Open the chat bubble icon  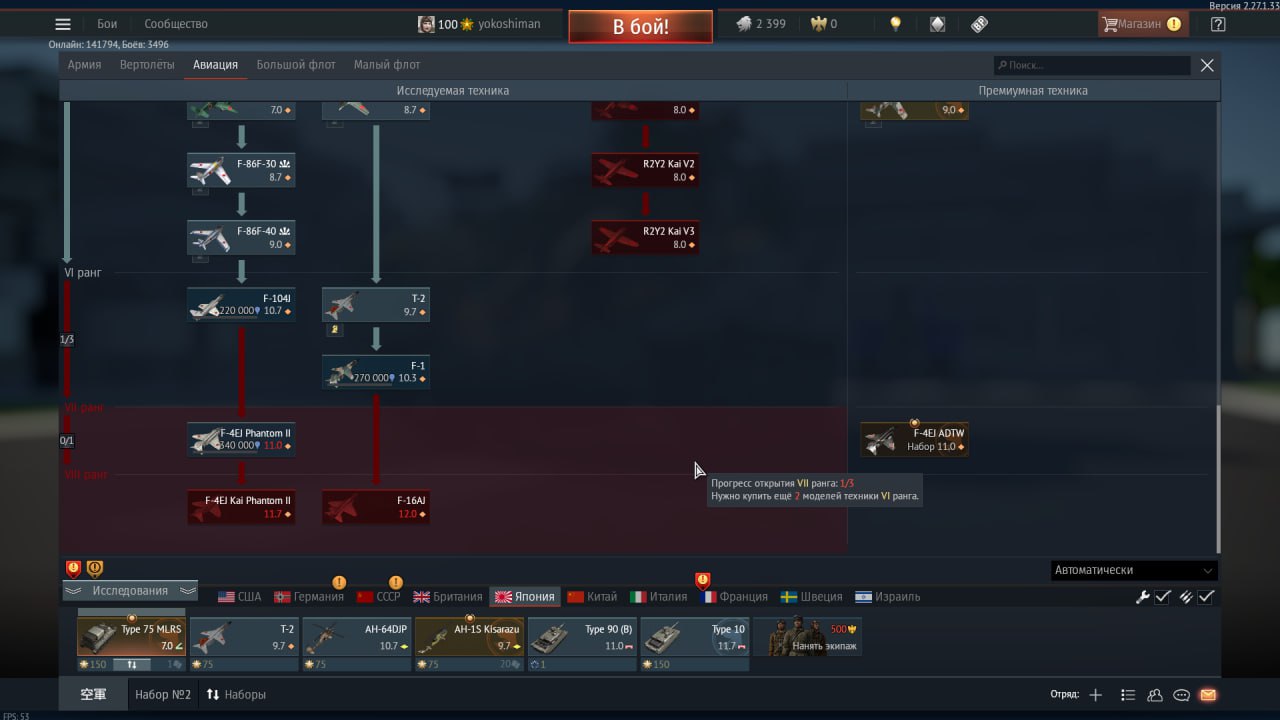[x=1181, y=695]
